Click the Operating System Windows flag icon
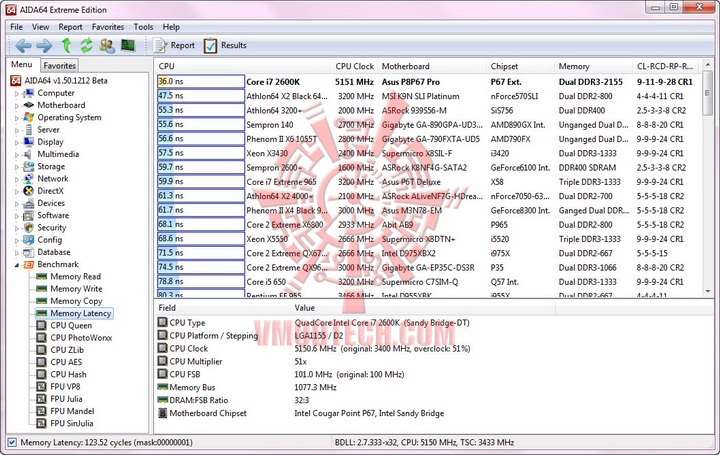This screenshot has height=455, width=720. click(x=29, y=118)
